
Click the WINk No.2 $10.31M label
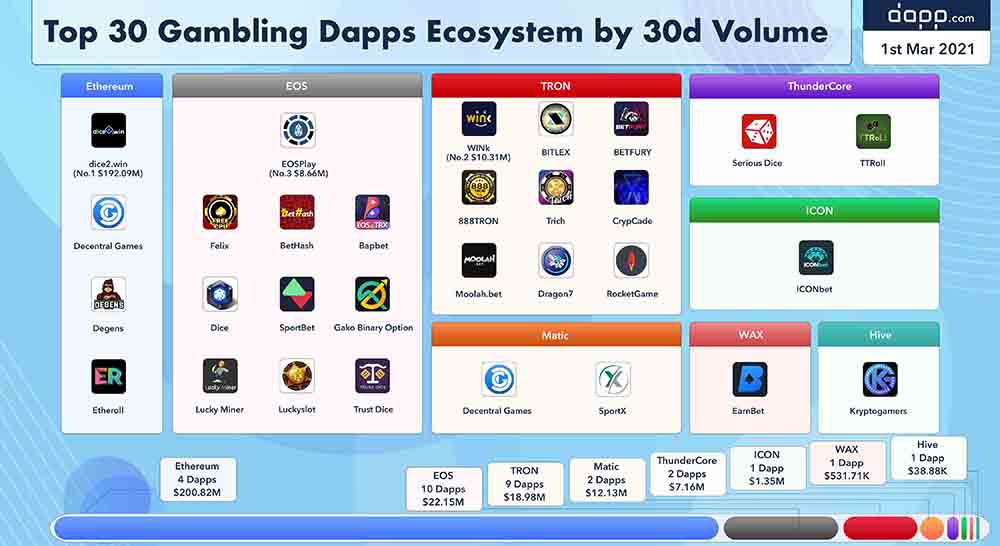(478, 152)
